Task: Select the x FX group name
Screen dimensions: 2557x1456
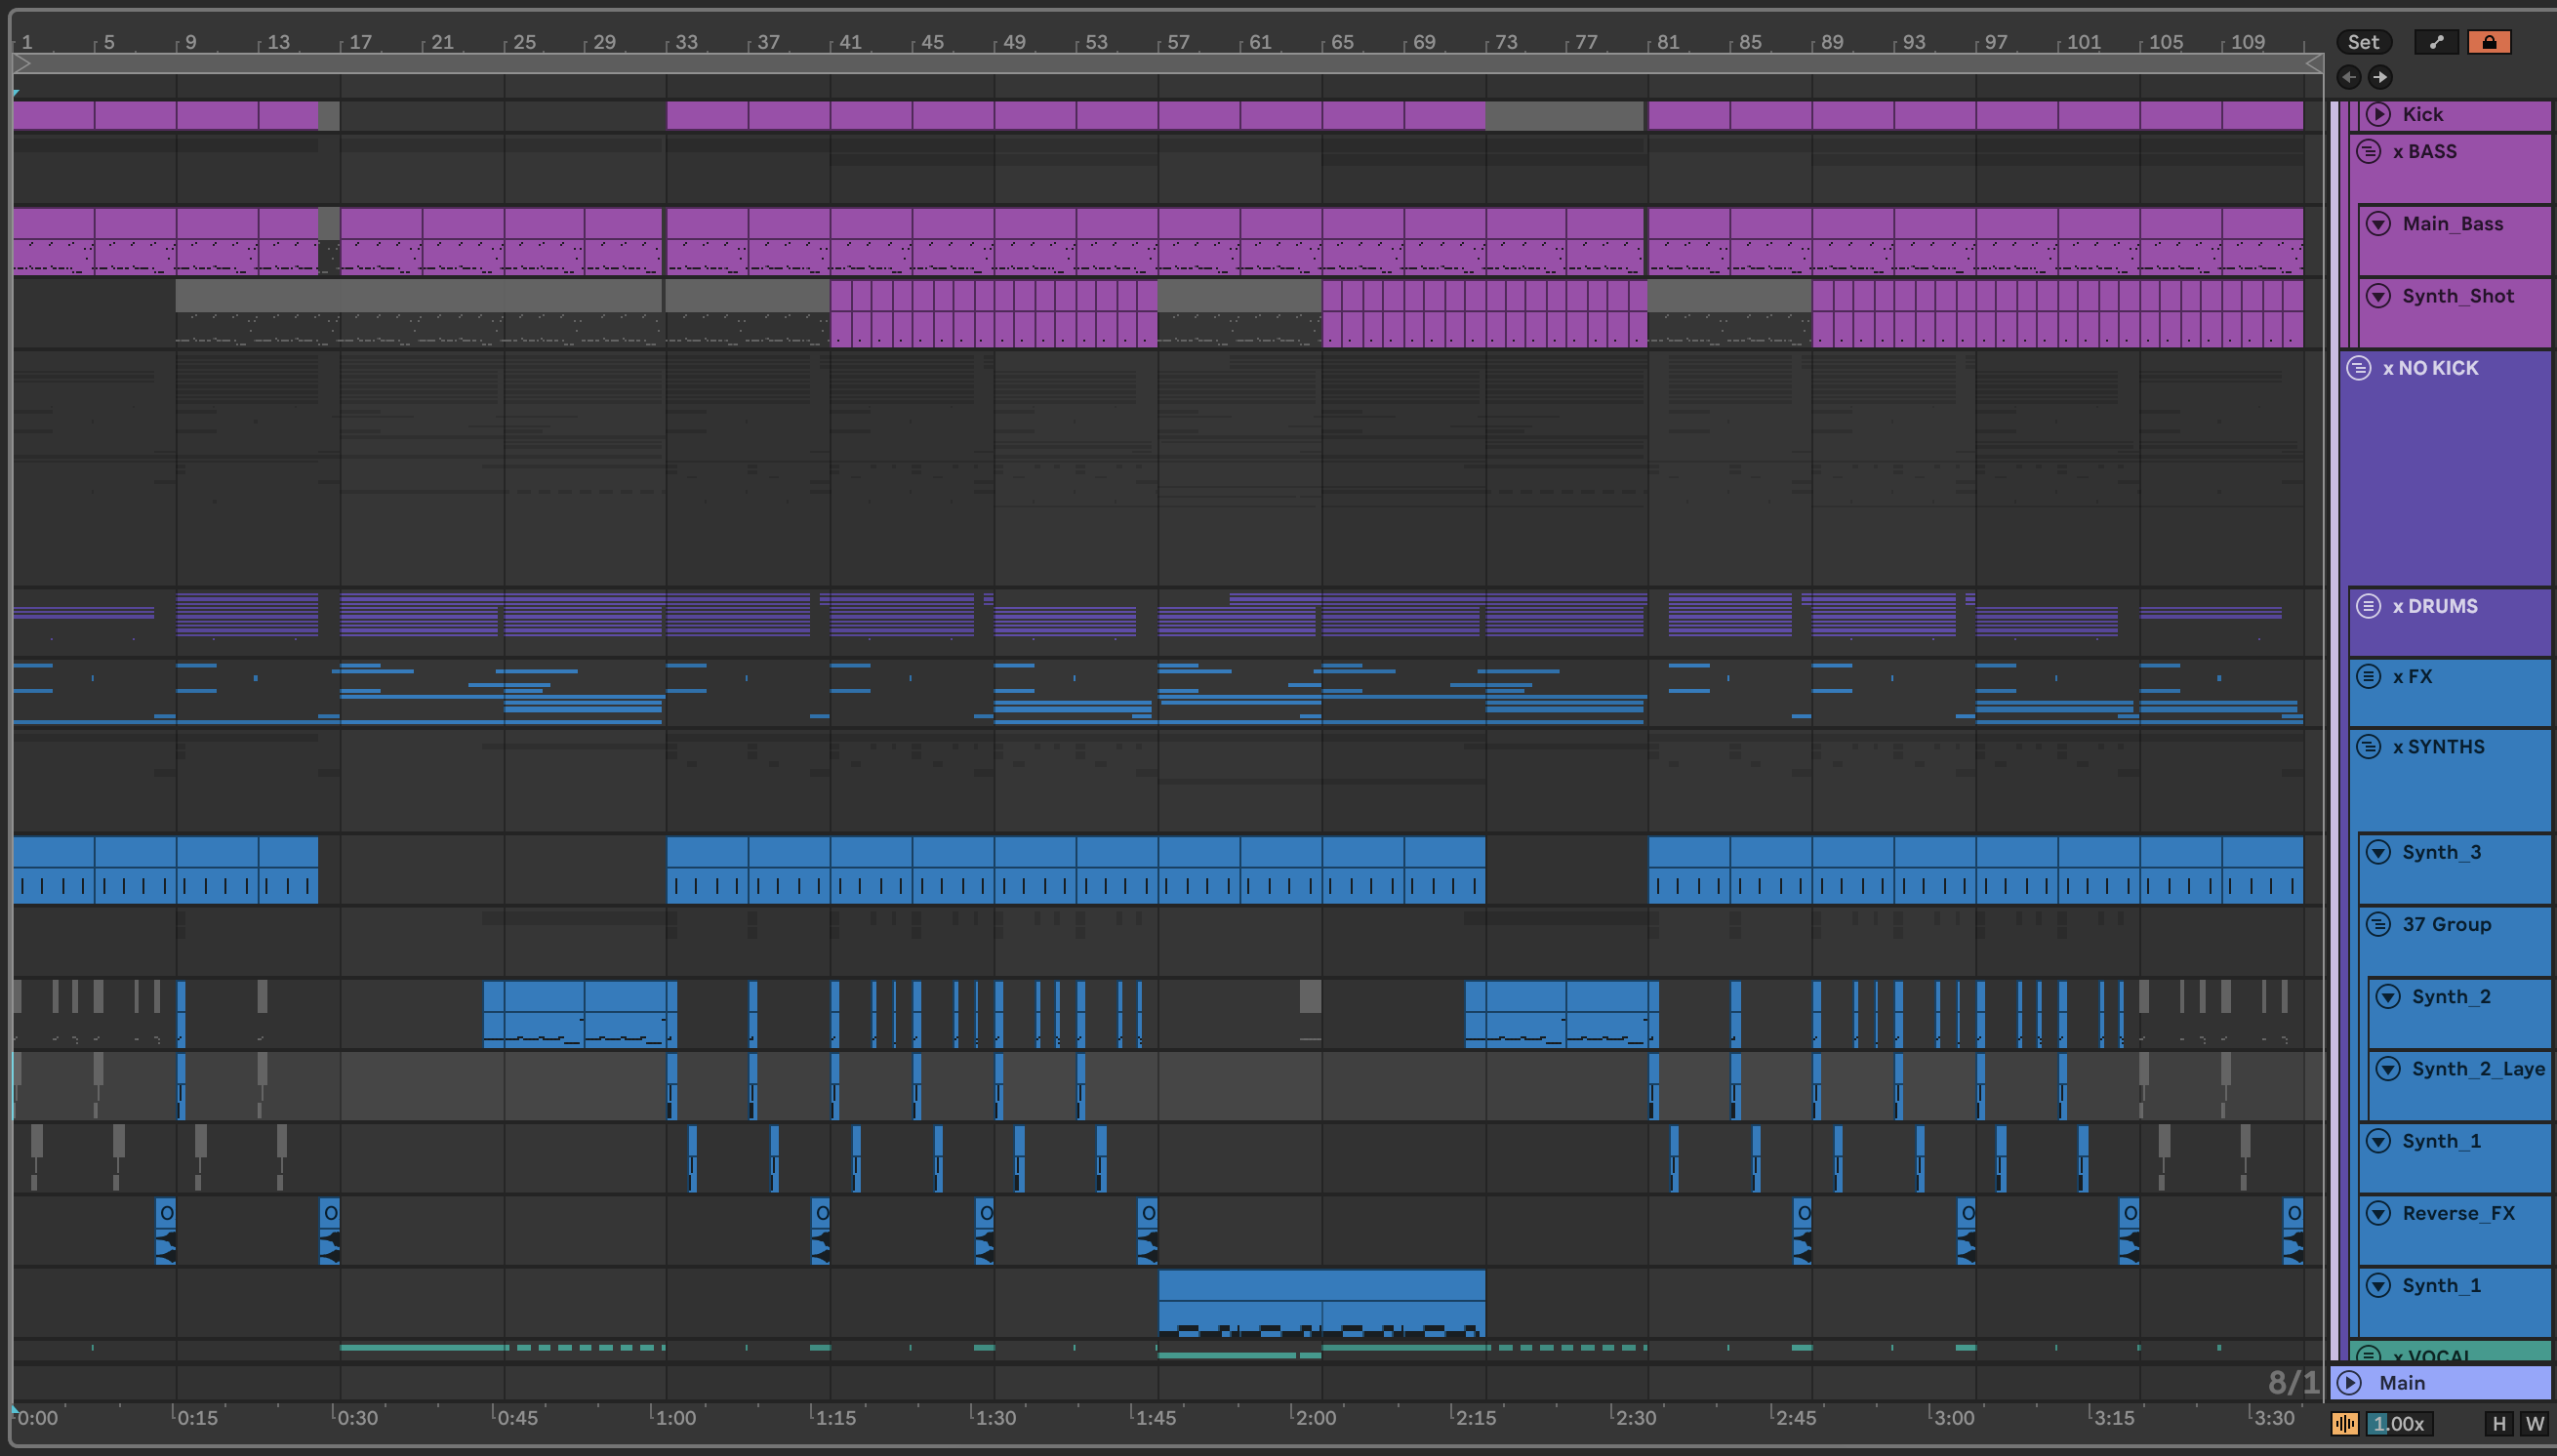Action: [2412, 676]
